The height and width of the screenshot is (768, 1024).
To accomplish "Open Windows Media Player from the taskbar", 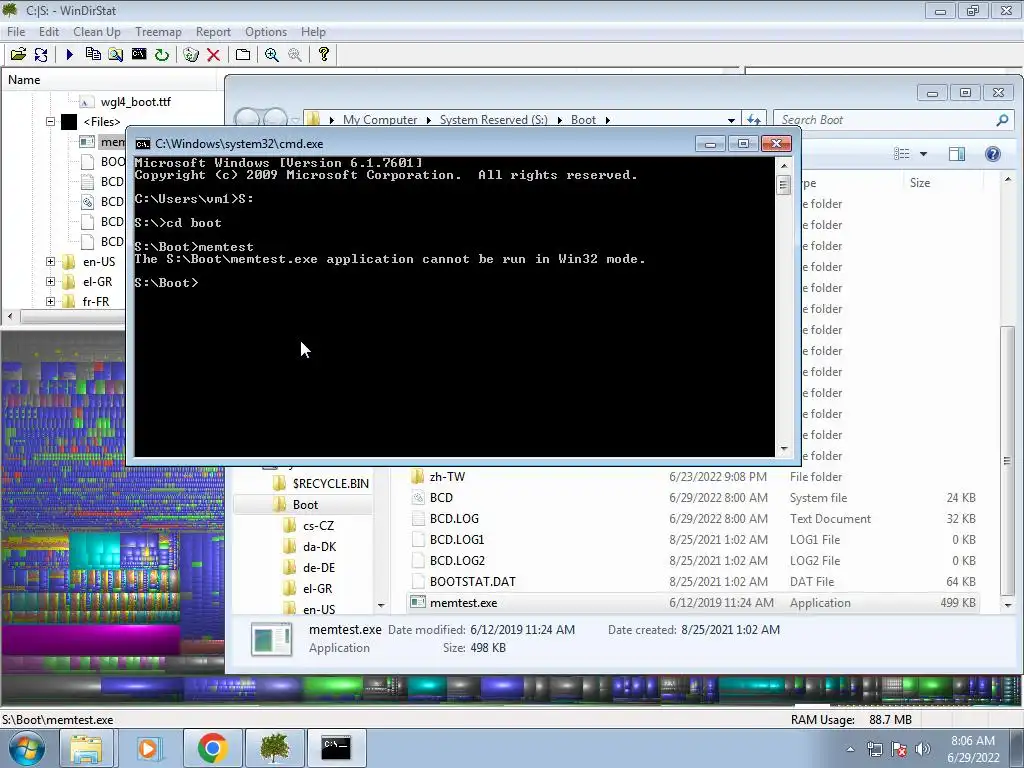I will 148,748.
